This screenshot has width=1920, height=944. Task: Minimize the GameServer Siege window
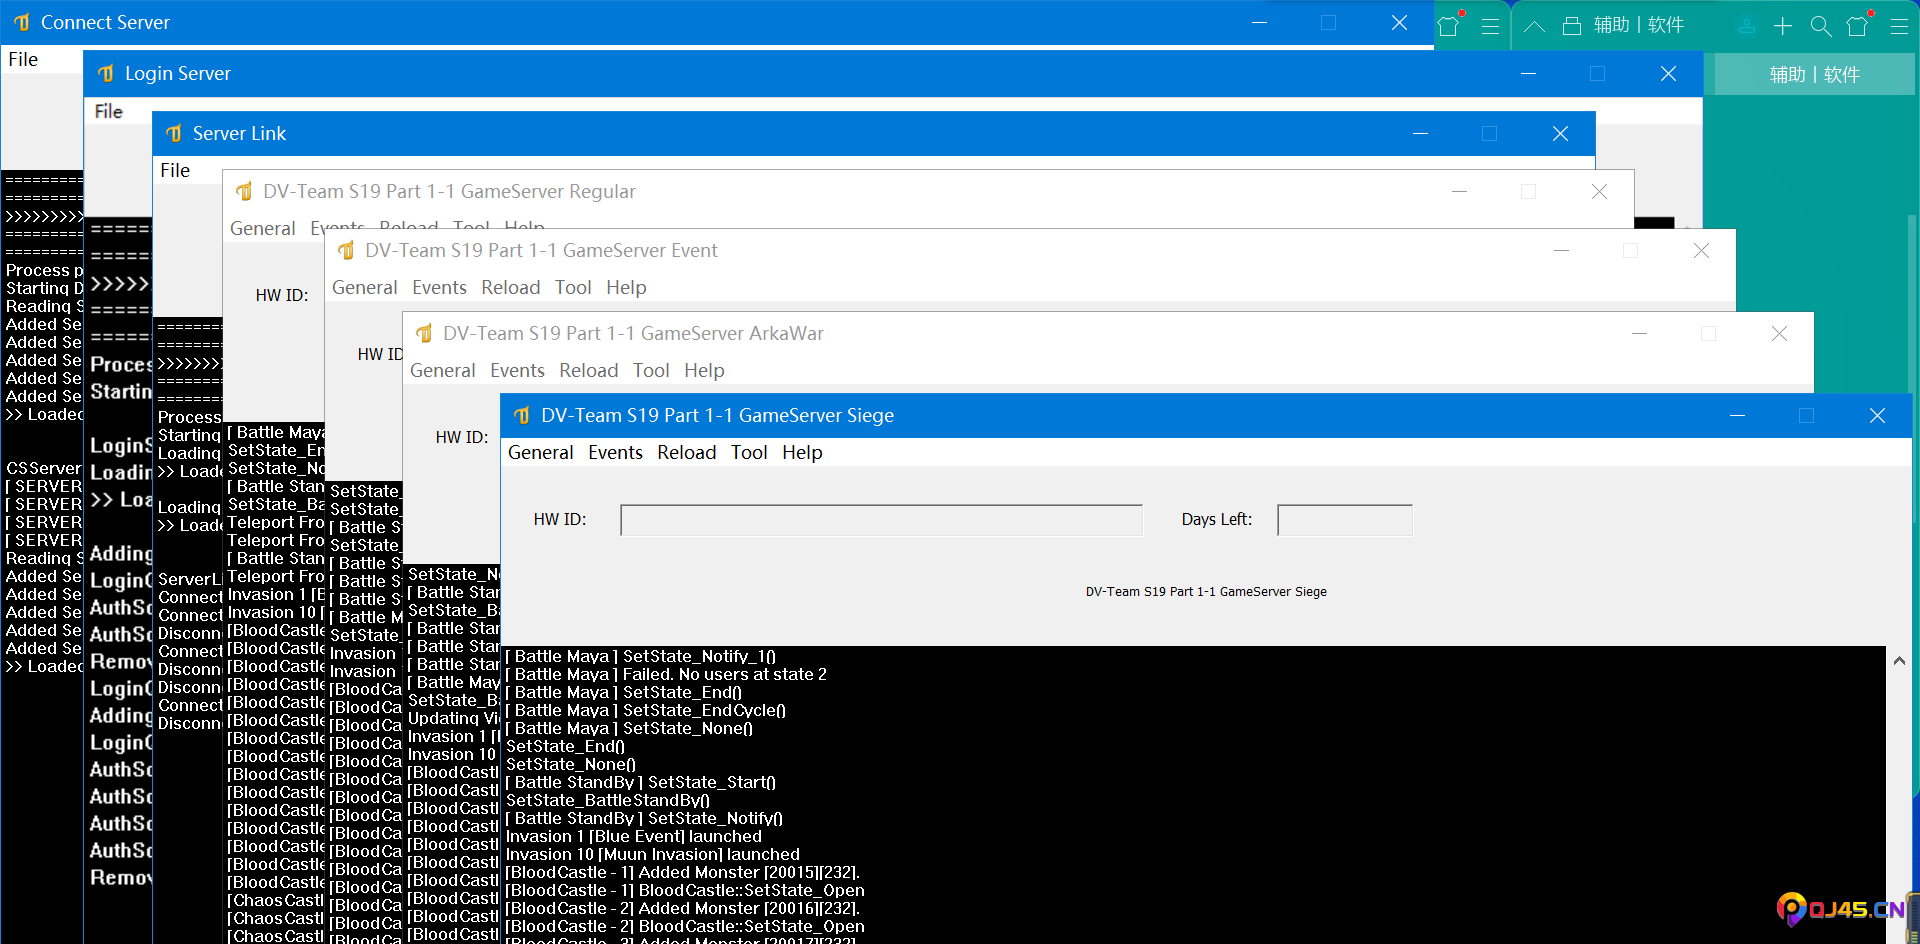tap(1737, 415)
